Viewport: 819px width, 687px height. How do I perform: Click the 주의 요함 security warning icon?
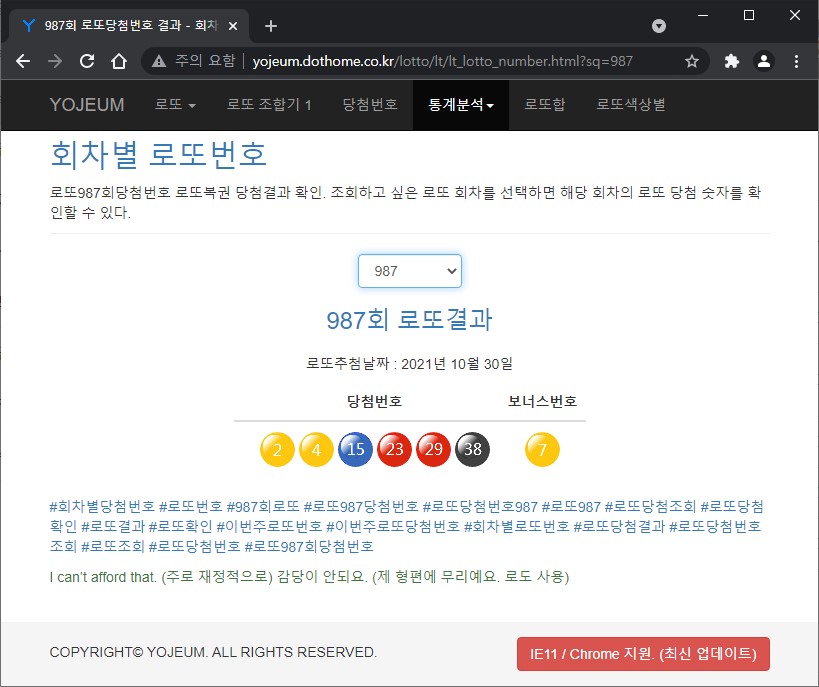pyautogui.click(x=159, y=62)
